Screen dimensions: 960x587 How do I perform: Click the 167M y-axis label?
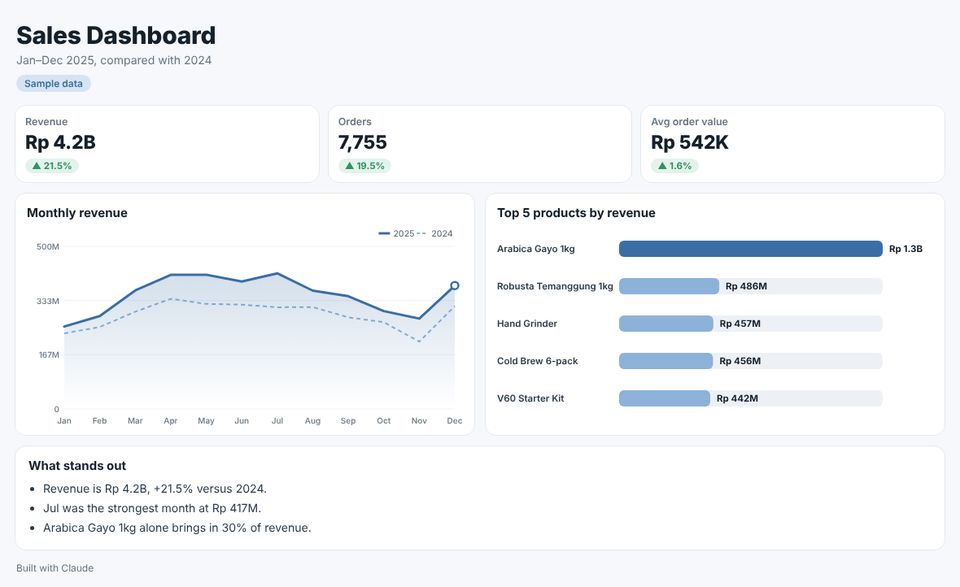[x=49, y=355]
